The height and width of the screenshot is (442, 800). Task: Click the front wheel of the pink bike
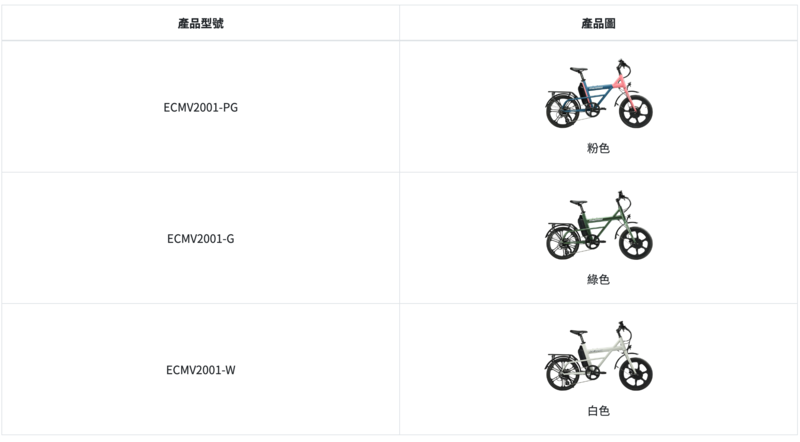click(636, 111)
